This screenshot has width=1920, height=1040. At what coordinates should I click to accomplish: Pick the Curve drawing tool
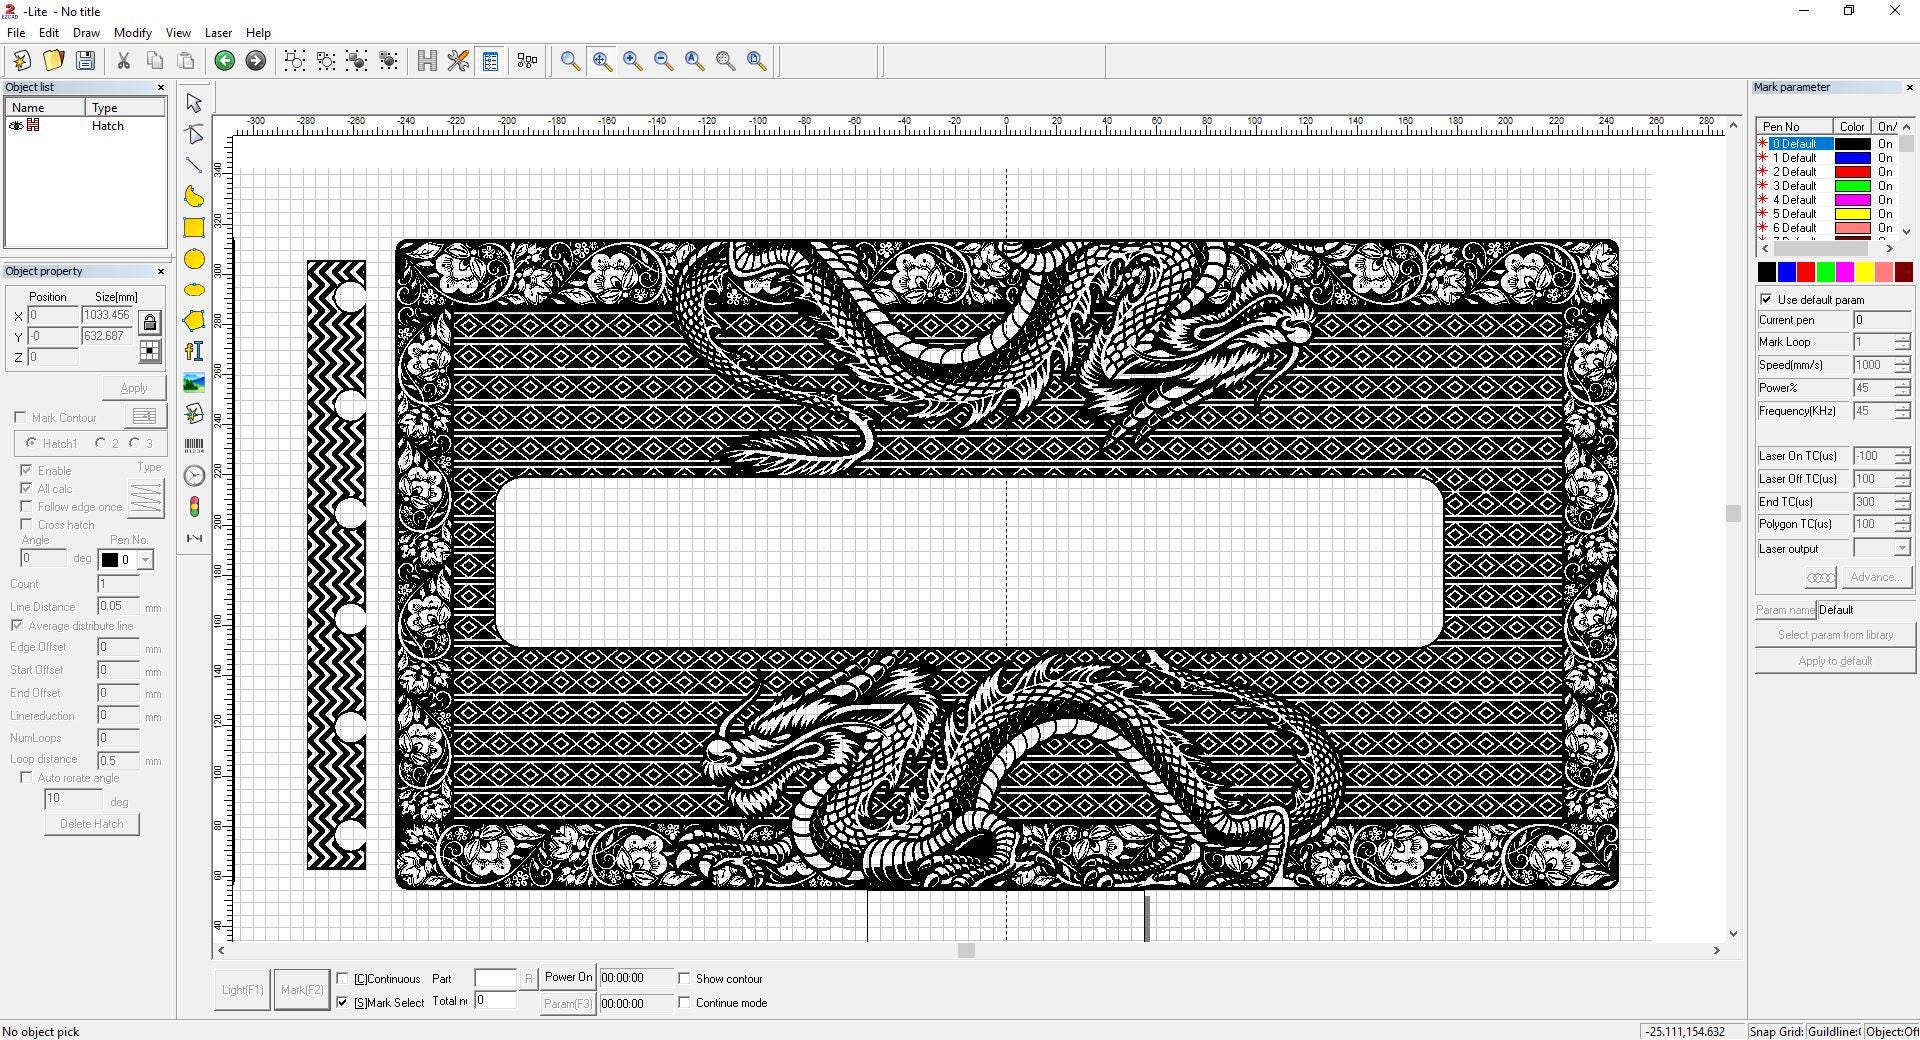194,196
